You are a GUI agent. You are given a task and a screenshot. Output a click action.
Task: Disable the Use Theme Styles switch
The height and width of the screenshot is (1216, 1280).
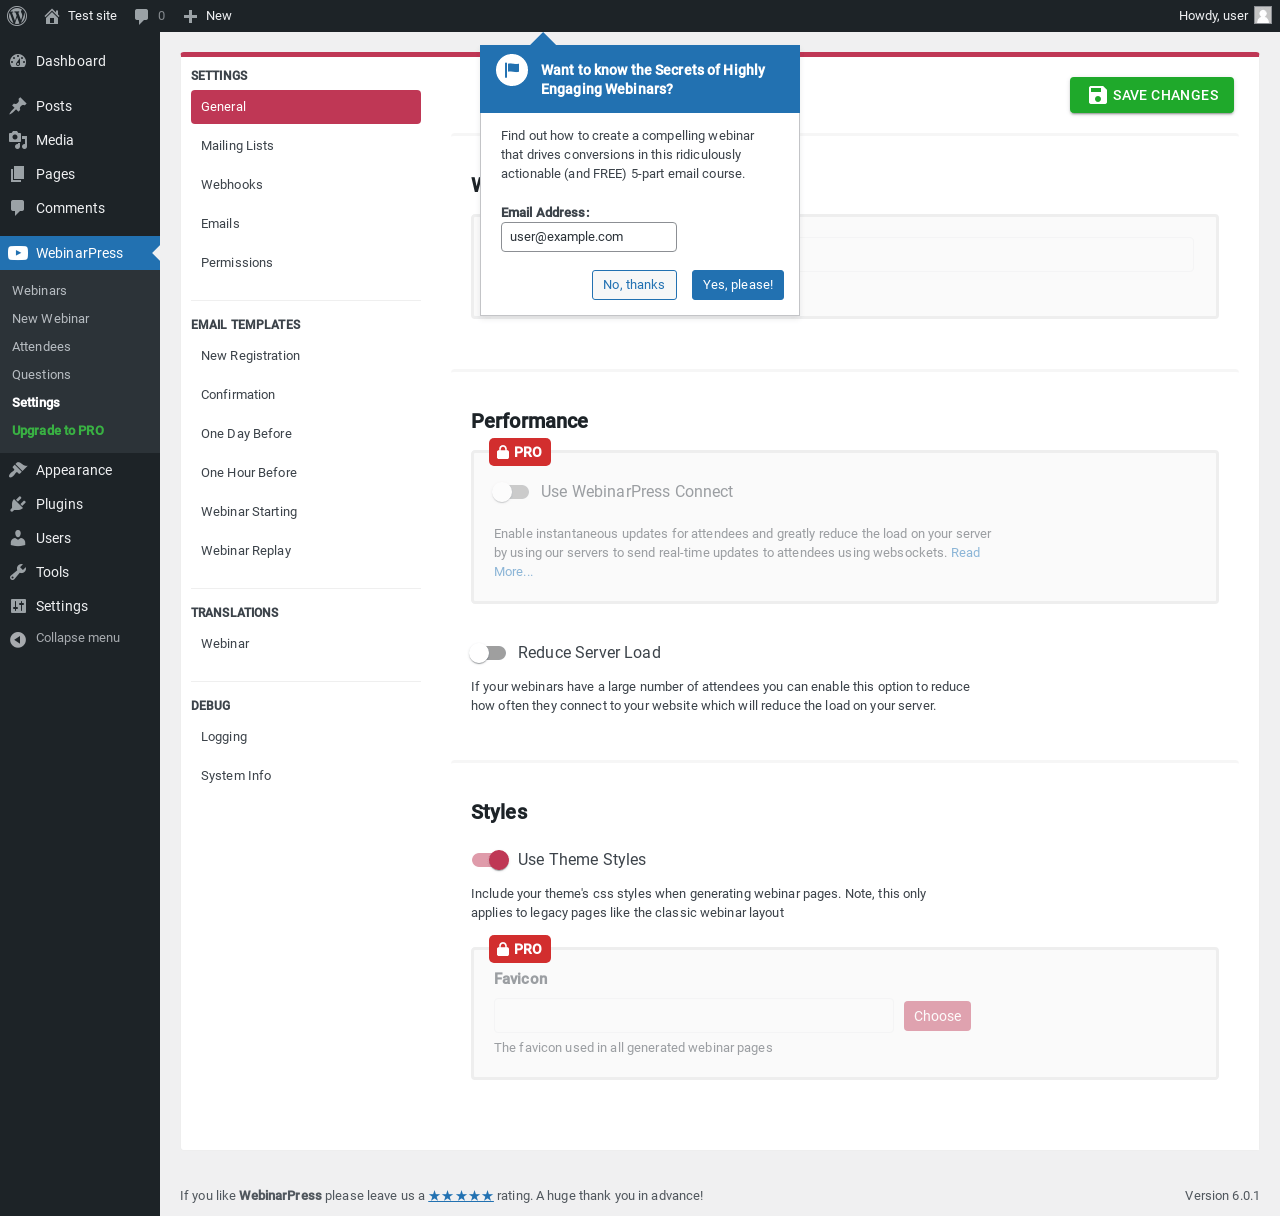[491, 860]
